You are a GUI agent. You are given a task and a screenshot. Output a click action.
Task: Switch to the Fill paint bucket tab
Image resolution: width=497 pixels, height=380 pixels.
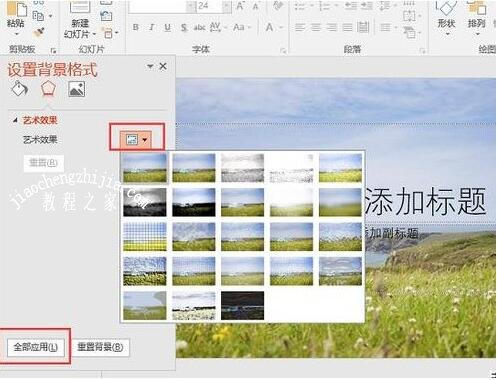tap(20, 89)
